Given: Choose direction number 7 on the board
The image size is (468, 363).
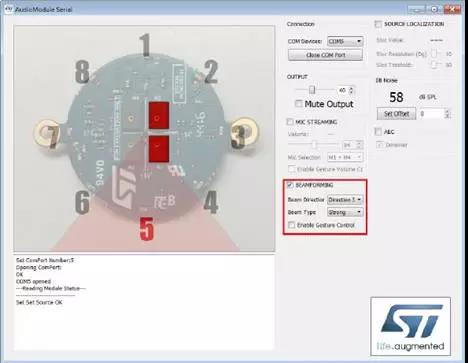Looking at the screenshot, I should point(52,136).
